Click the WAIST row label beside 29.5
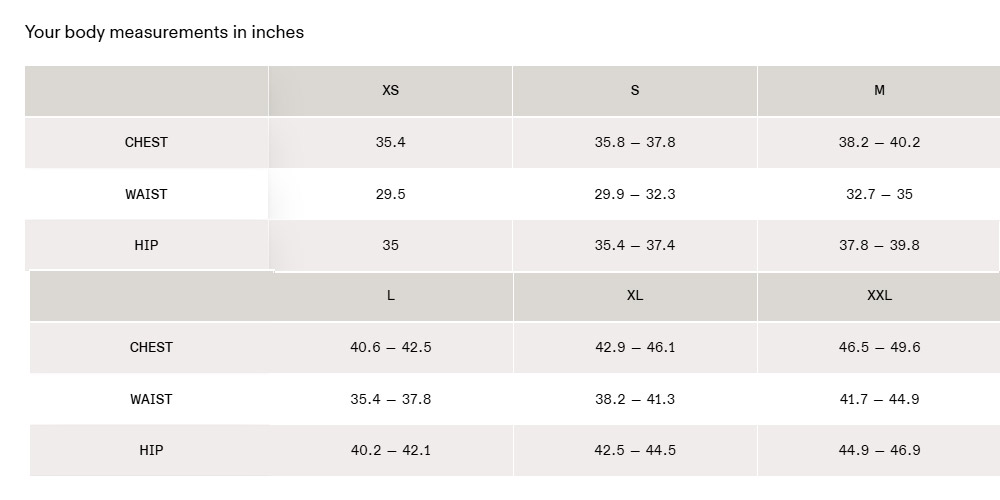The height and width of the screenshot is (500, 1000). click(146, 194)
